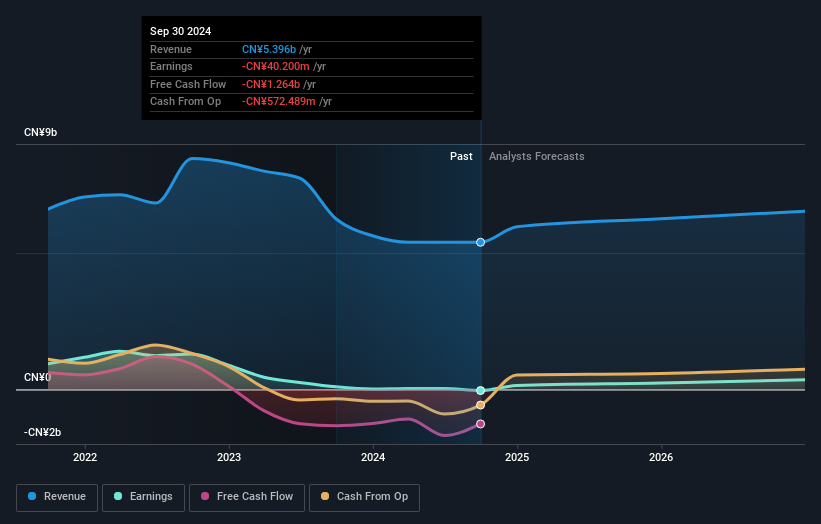The height and width of the screenshot is (524, 821).
Task: Click the Cash From Op label in tooltip
Action: pos(185,102)
